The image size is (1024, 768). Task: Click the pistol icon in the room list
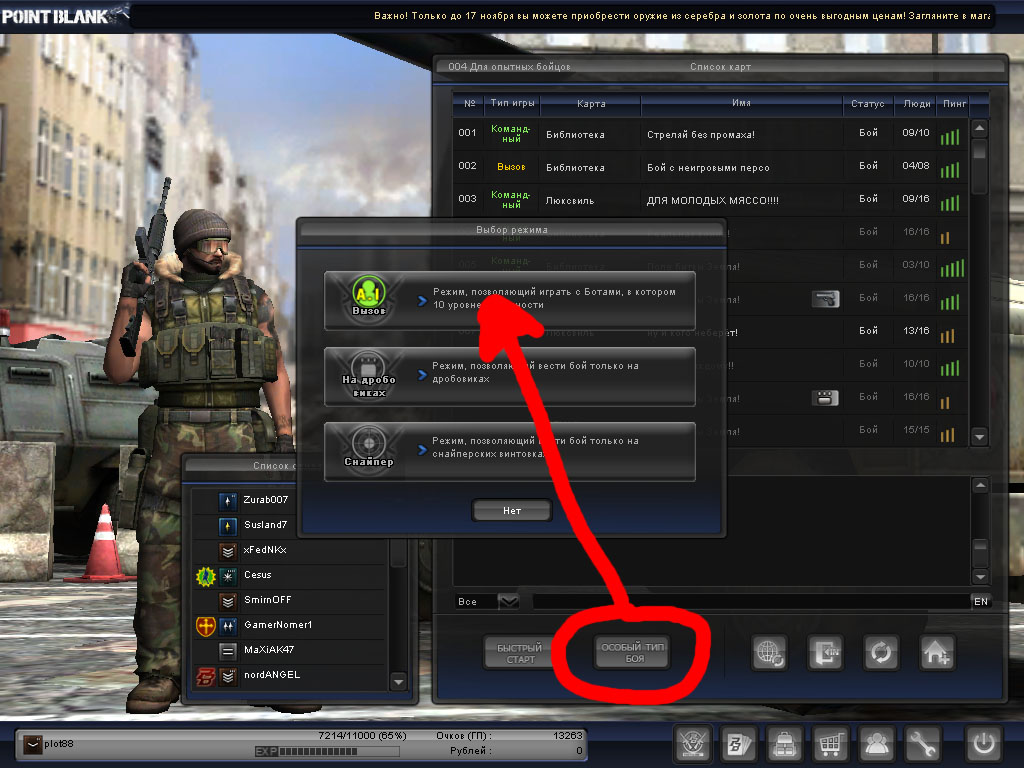[825, 299]
